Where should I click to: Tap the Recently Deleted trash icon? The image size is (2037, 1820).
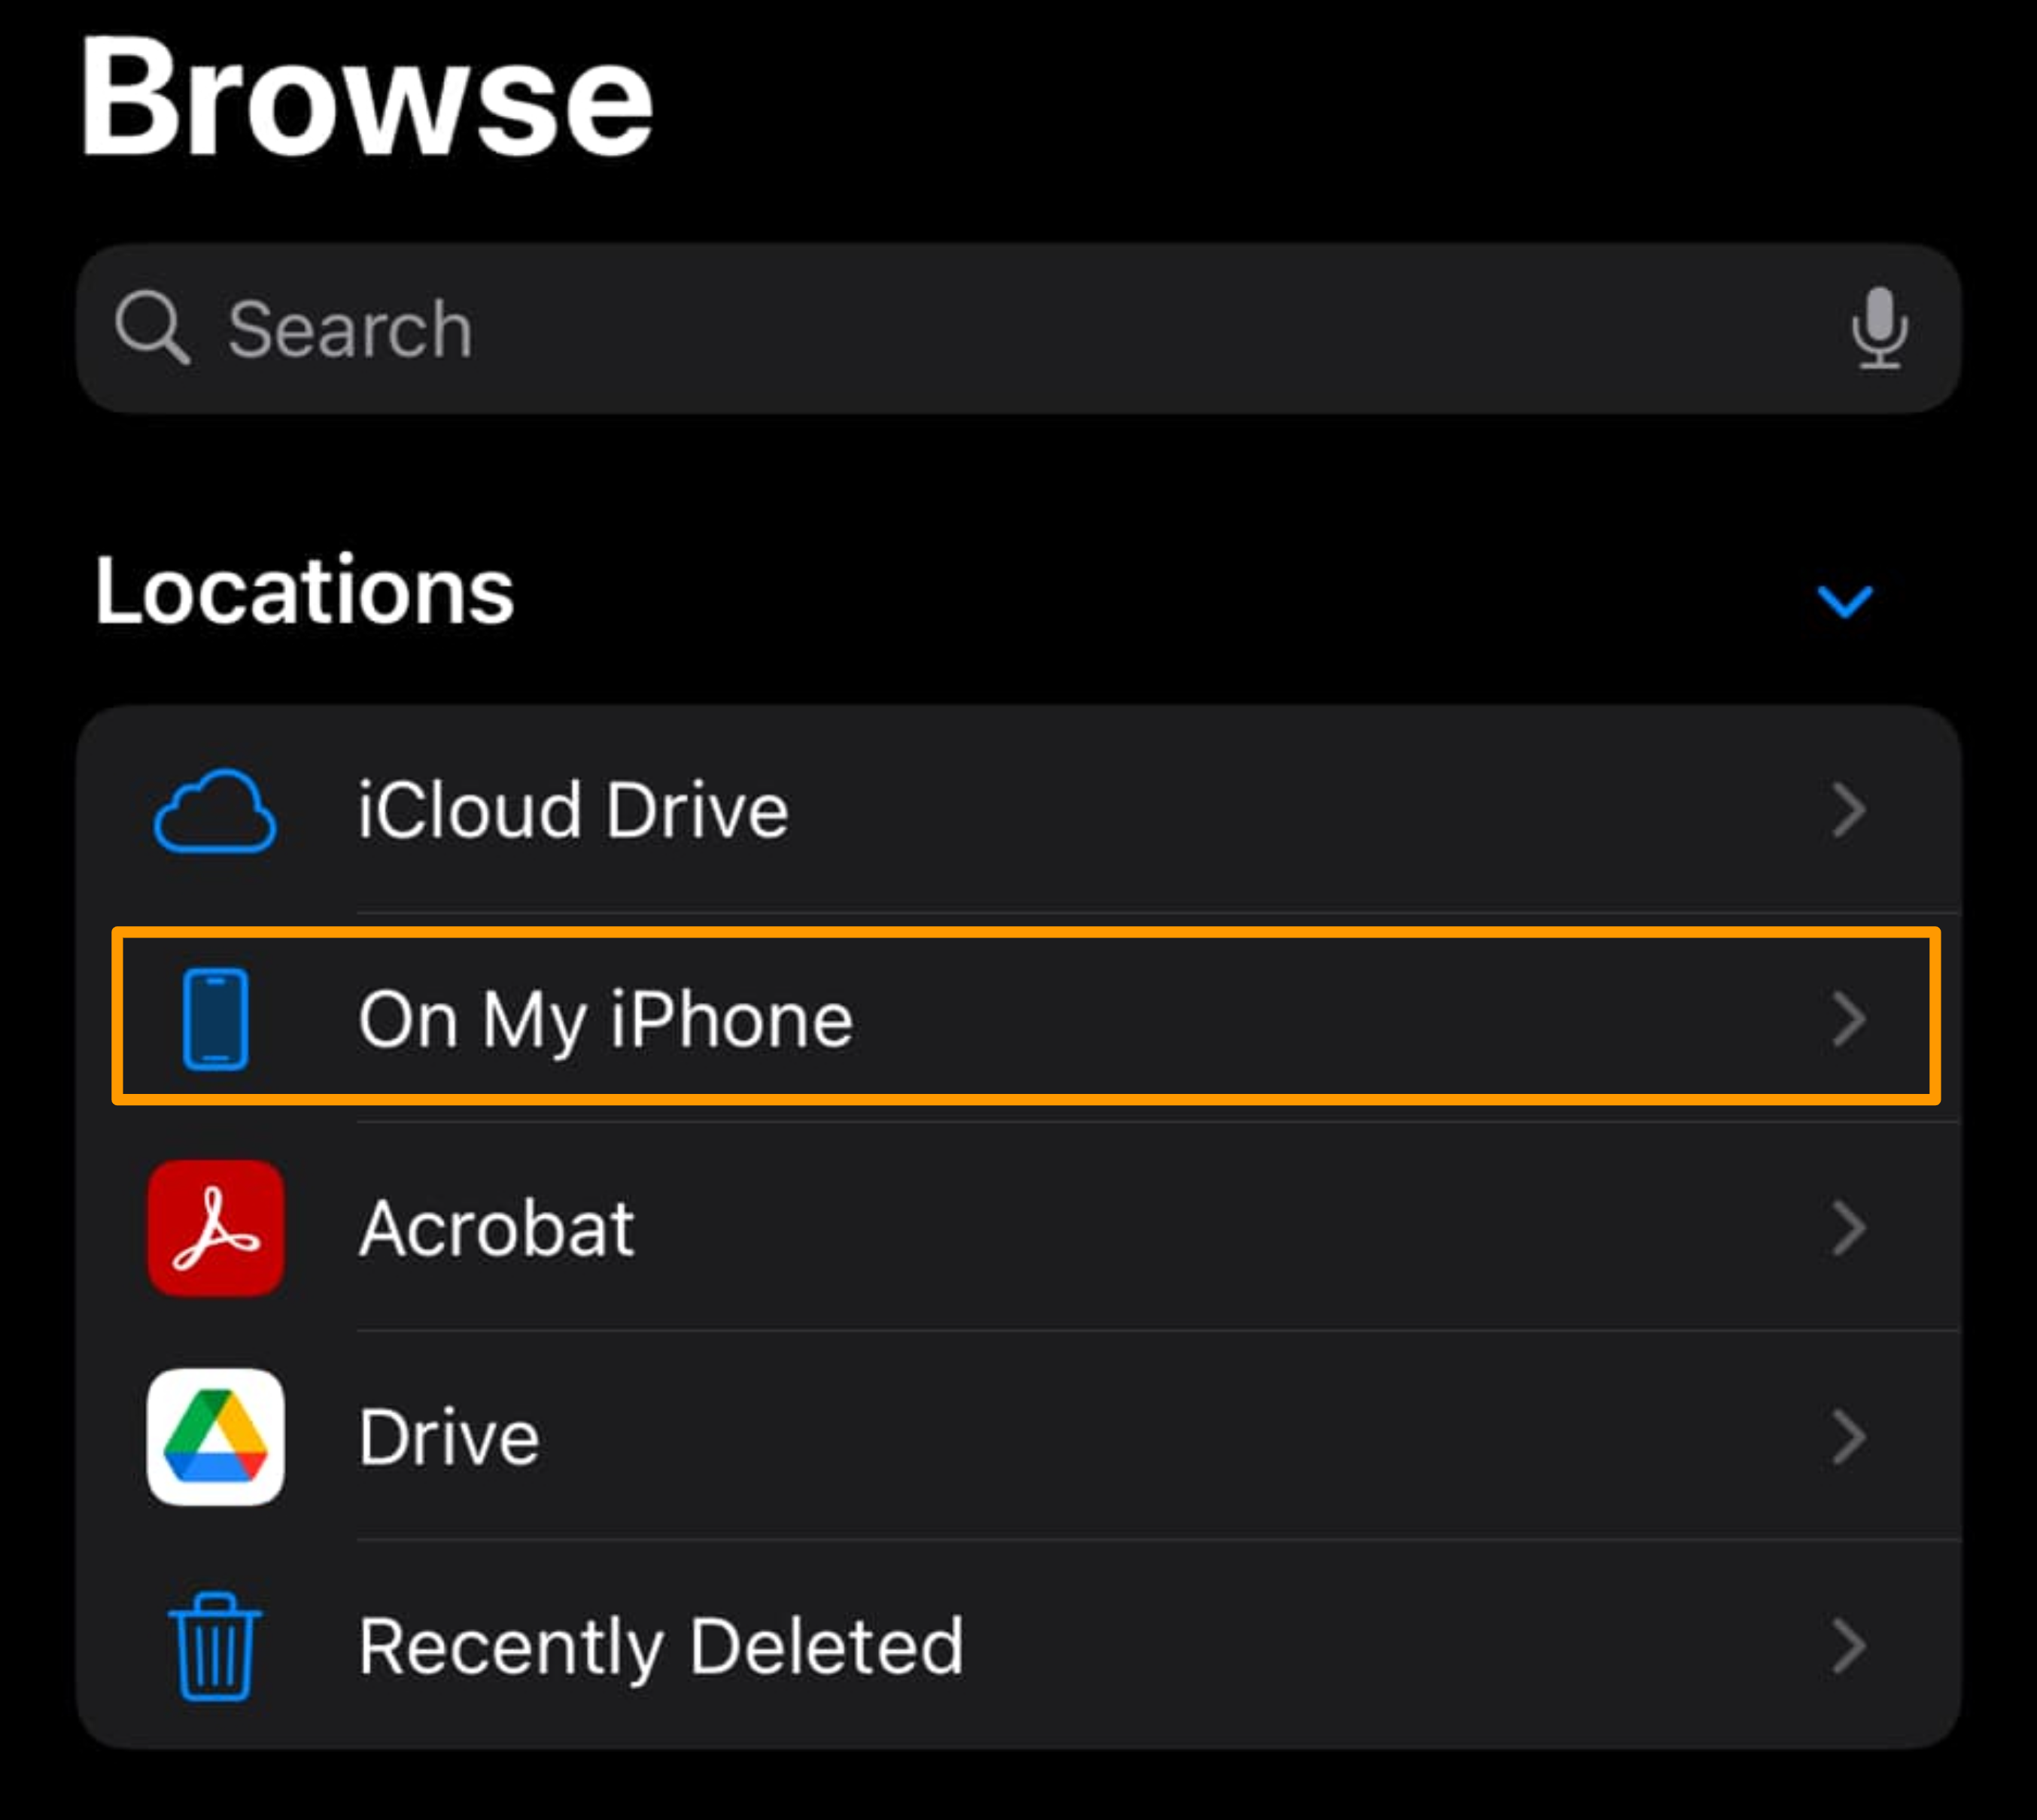click(215, 1646)
